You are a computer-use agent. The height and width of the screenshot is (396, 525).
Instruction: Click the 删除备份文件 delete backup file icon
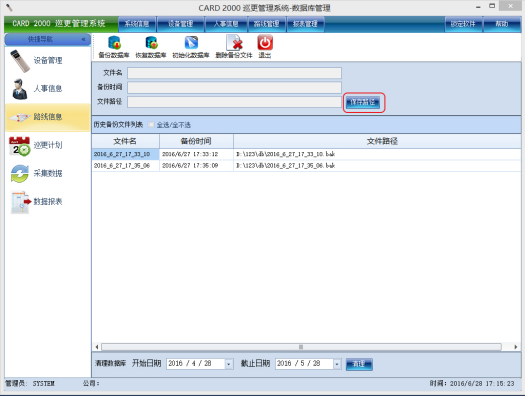[x=234, y=43]
